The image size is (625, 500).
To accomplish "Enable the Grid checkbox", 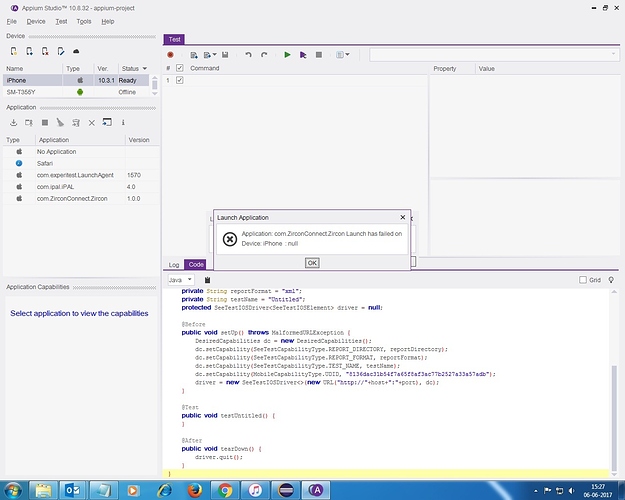I will click(x=583, y=281).
